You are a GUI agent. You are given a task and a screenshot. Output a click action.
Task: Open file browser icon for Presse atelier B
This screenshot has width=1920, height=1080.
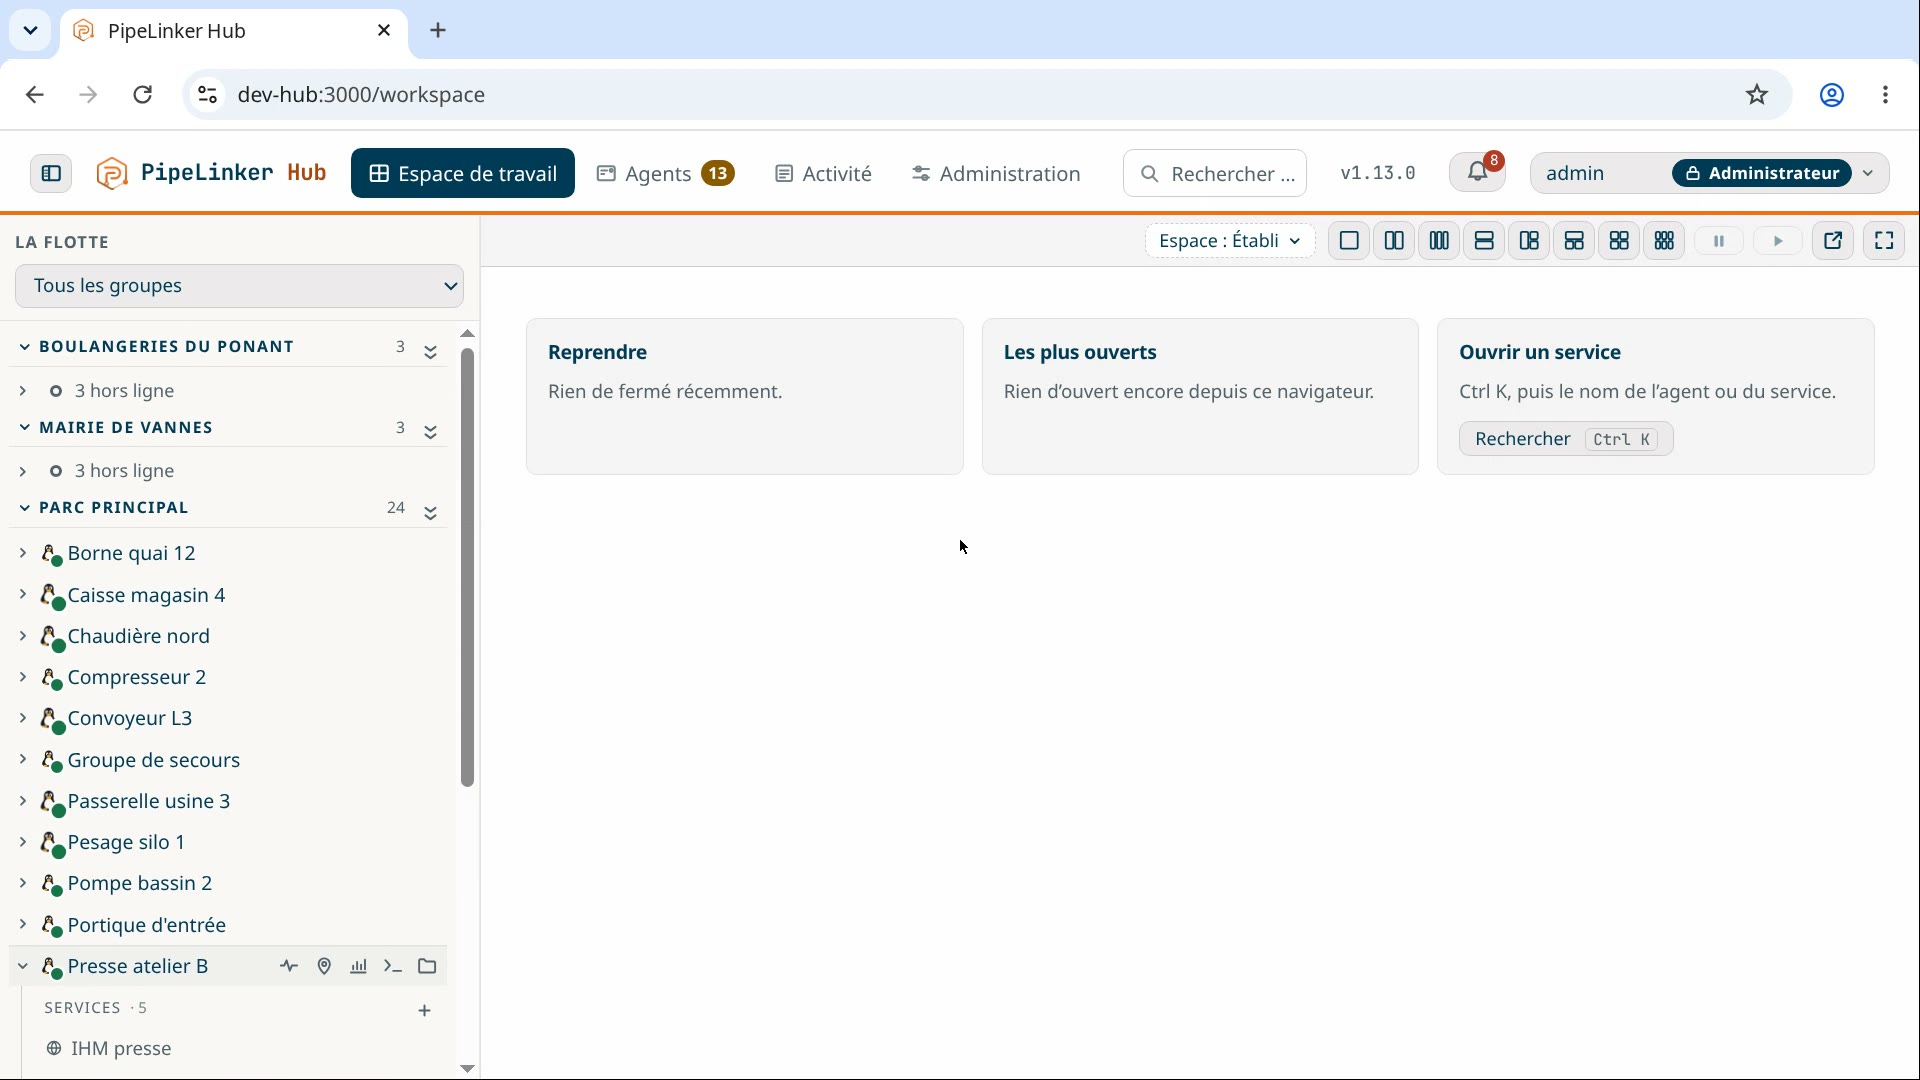[x=427, y=967]
